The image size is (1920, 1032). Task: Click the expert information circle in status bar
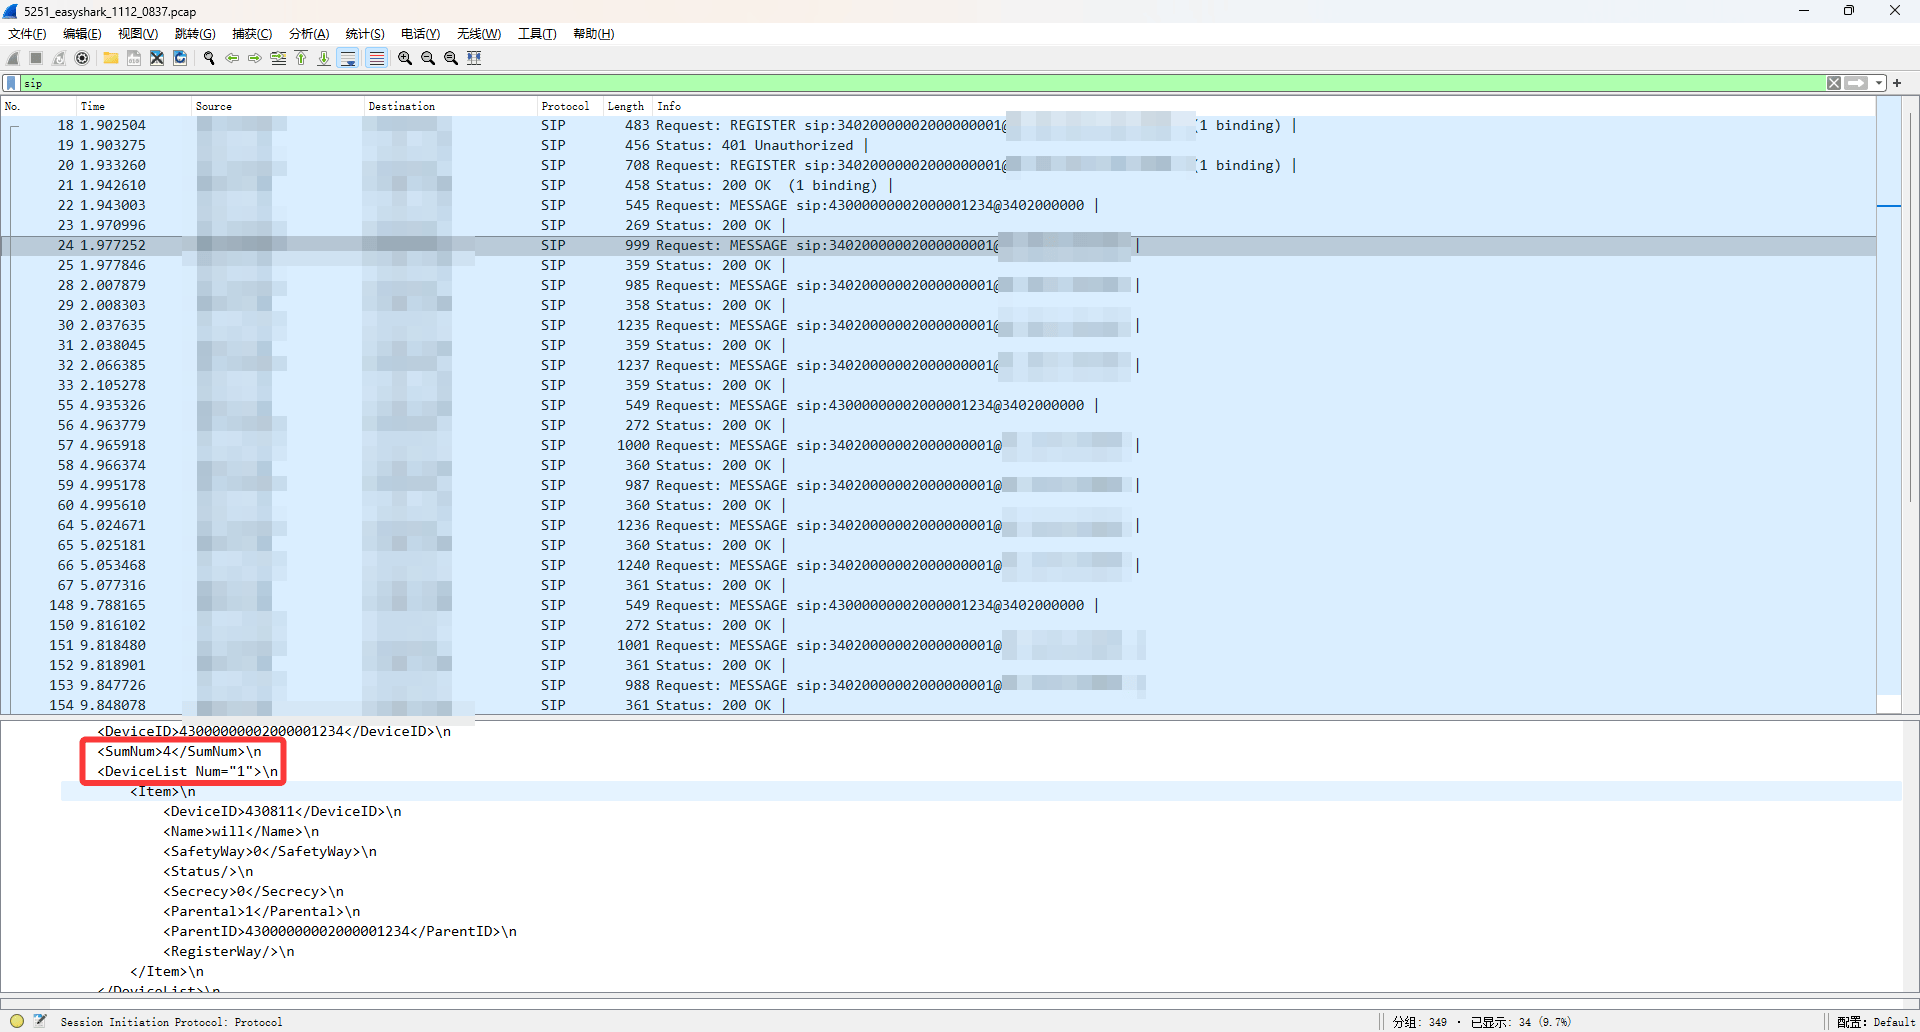coord(17,1021)
